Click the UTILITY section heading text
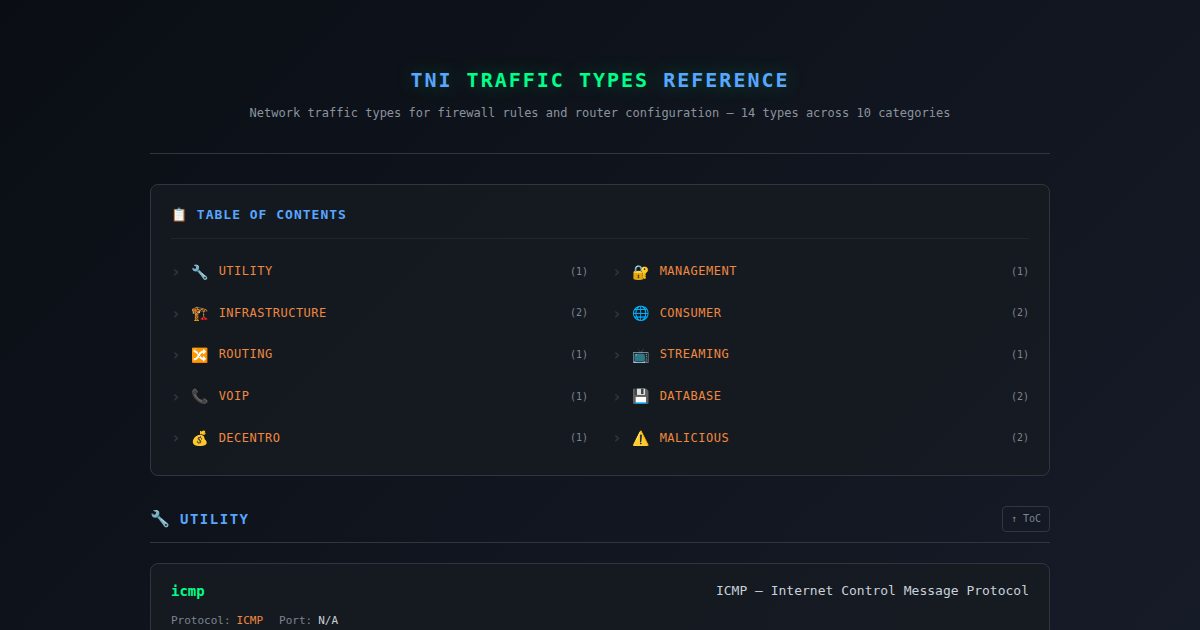Viewport: 1200px width, 630px height. [x=214, y=519]
